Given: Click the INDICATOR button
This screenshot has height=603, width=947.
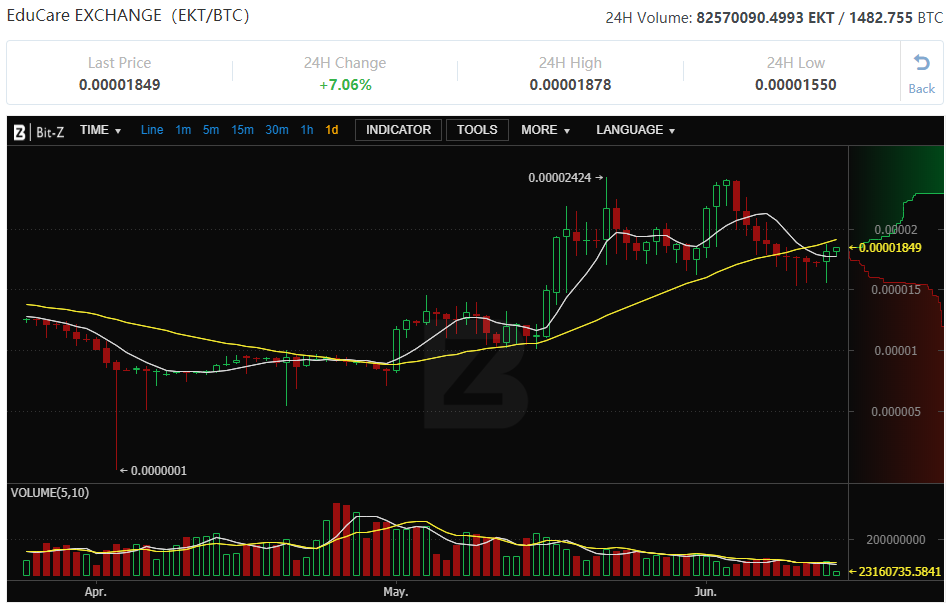Looking at the screenshot, I should (398, 130).
